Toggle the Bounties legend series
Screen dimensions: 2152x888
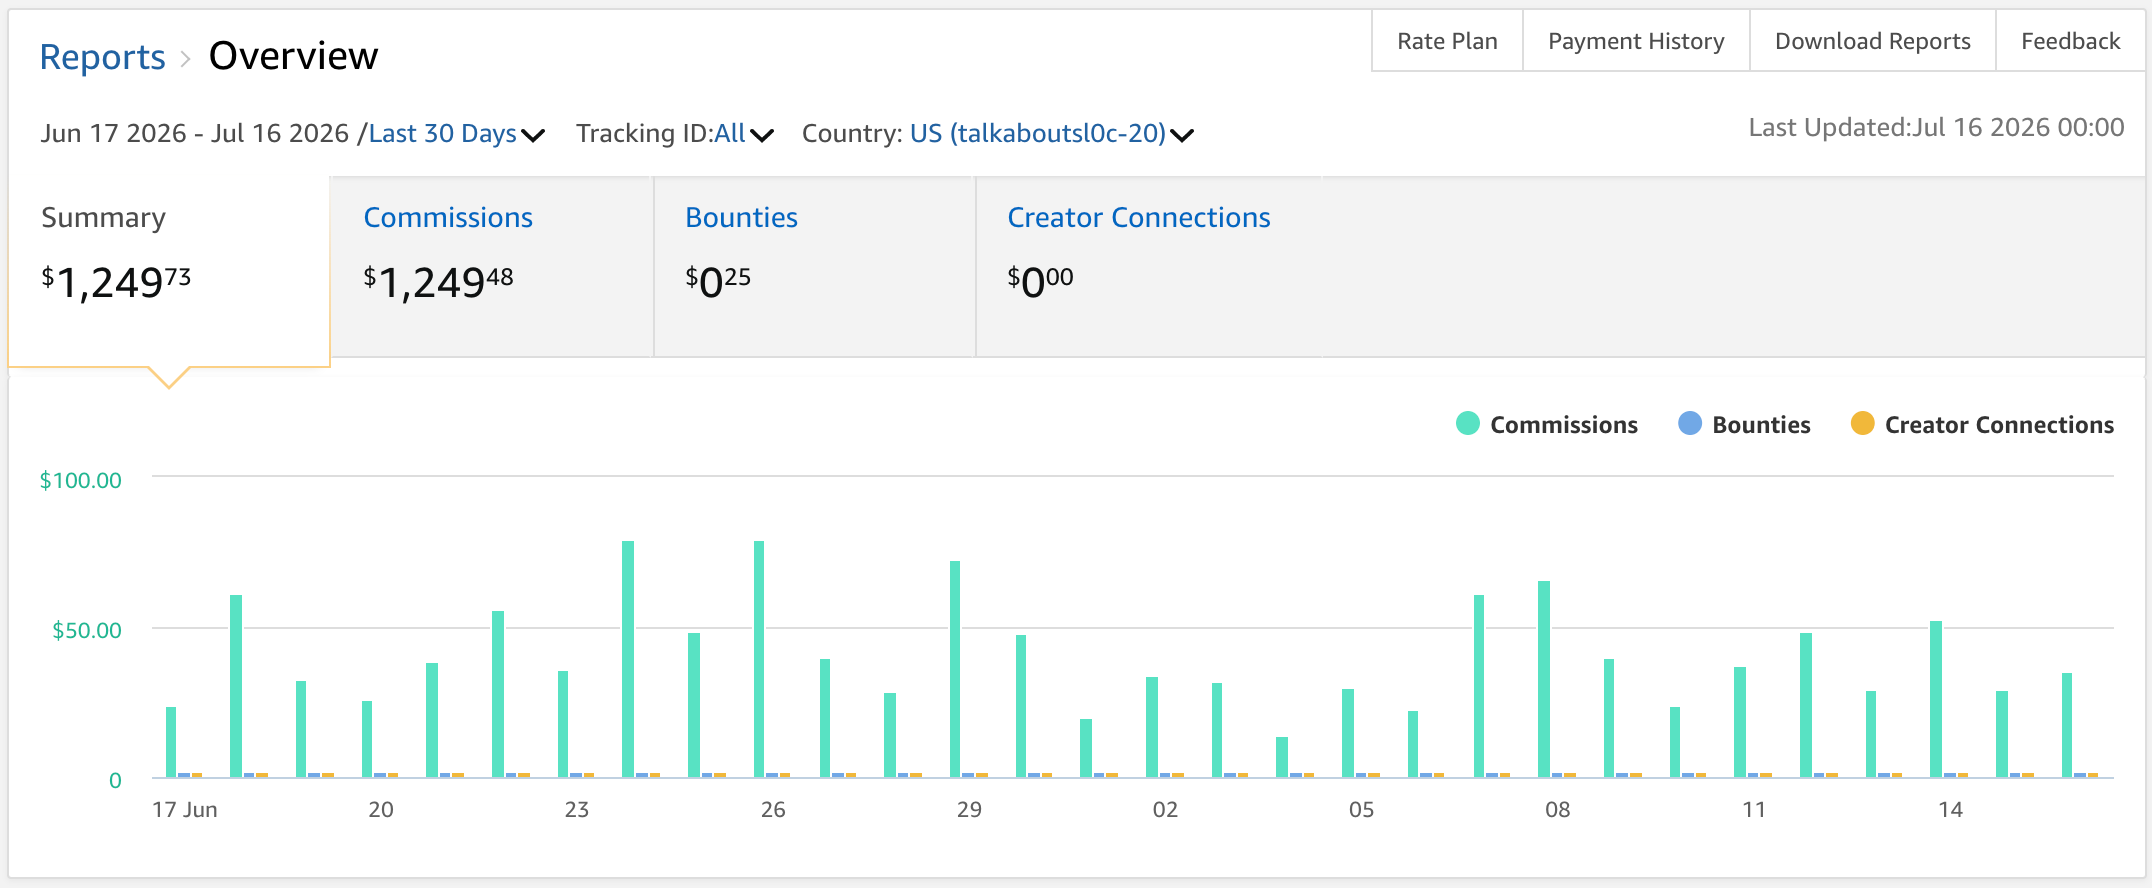tap(1744, 424)
